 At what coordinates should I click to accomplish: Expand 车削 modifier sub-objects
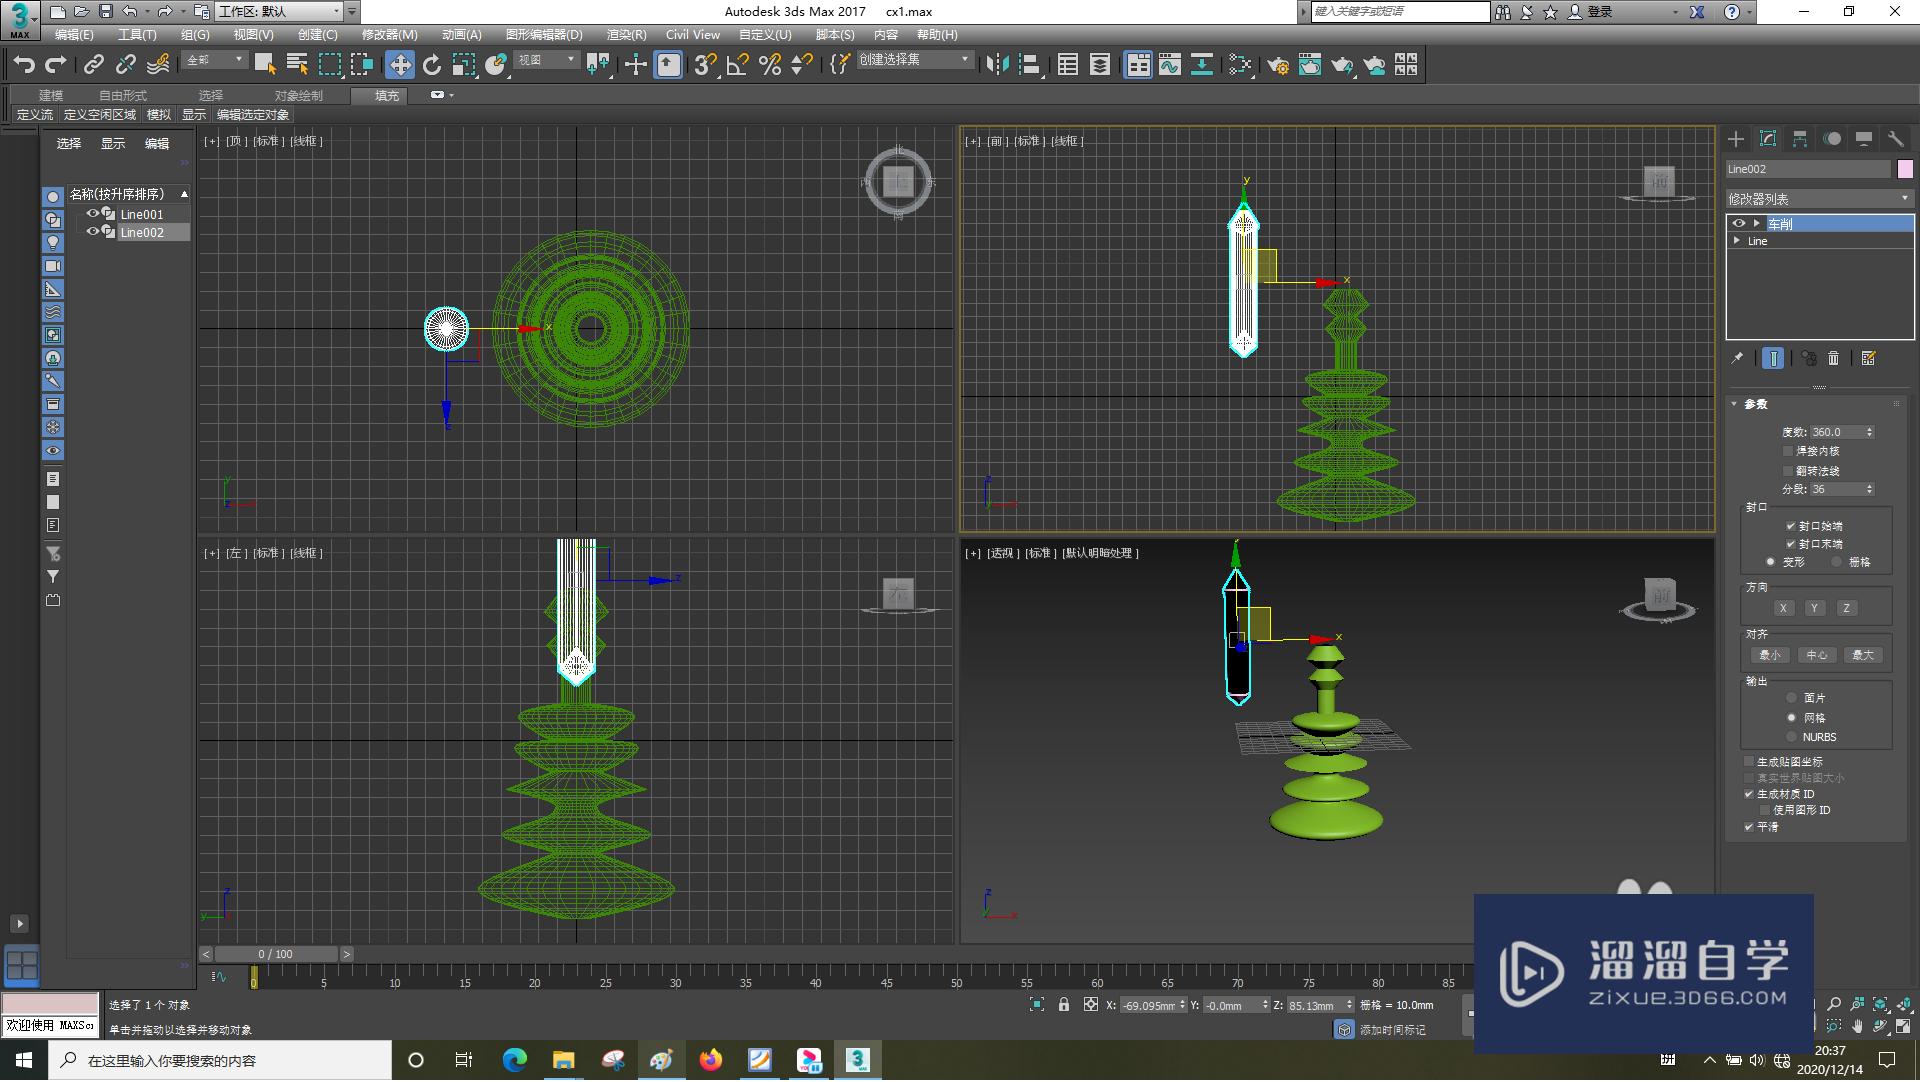(1756, 223)
